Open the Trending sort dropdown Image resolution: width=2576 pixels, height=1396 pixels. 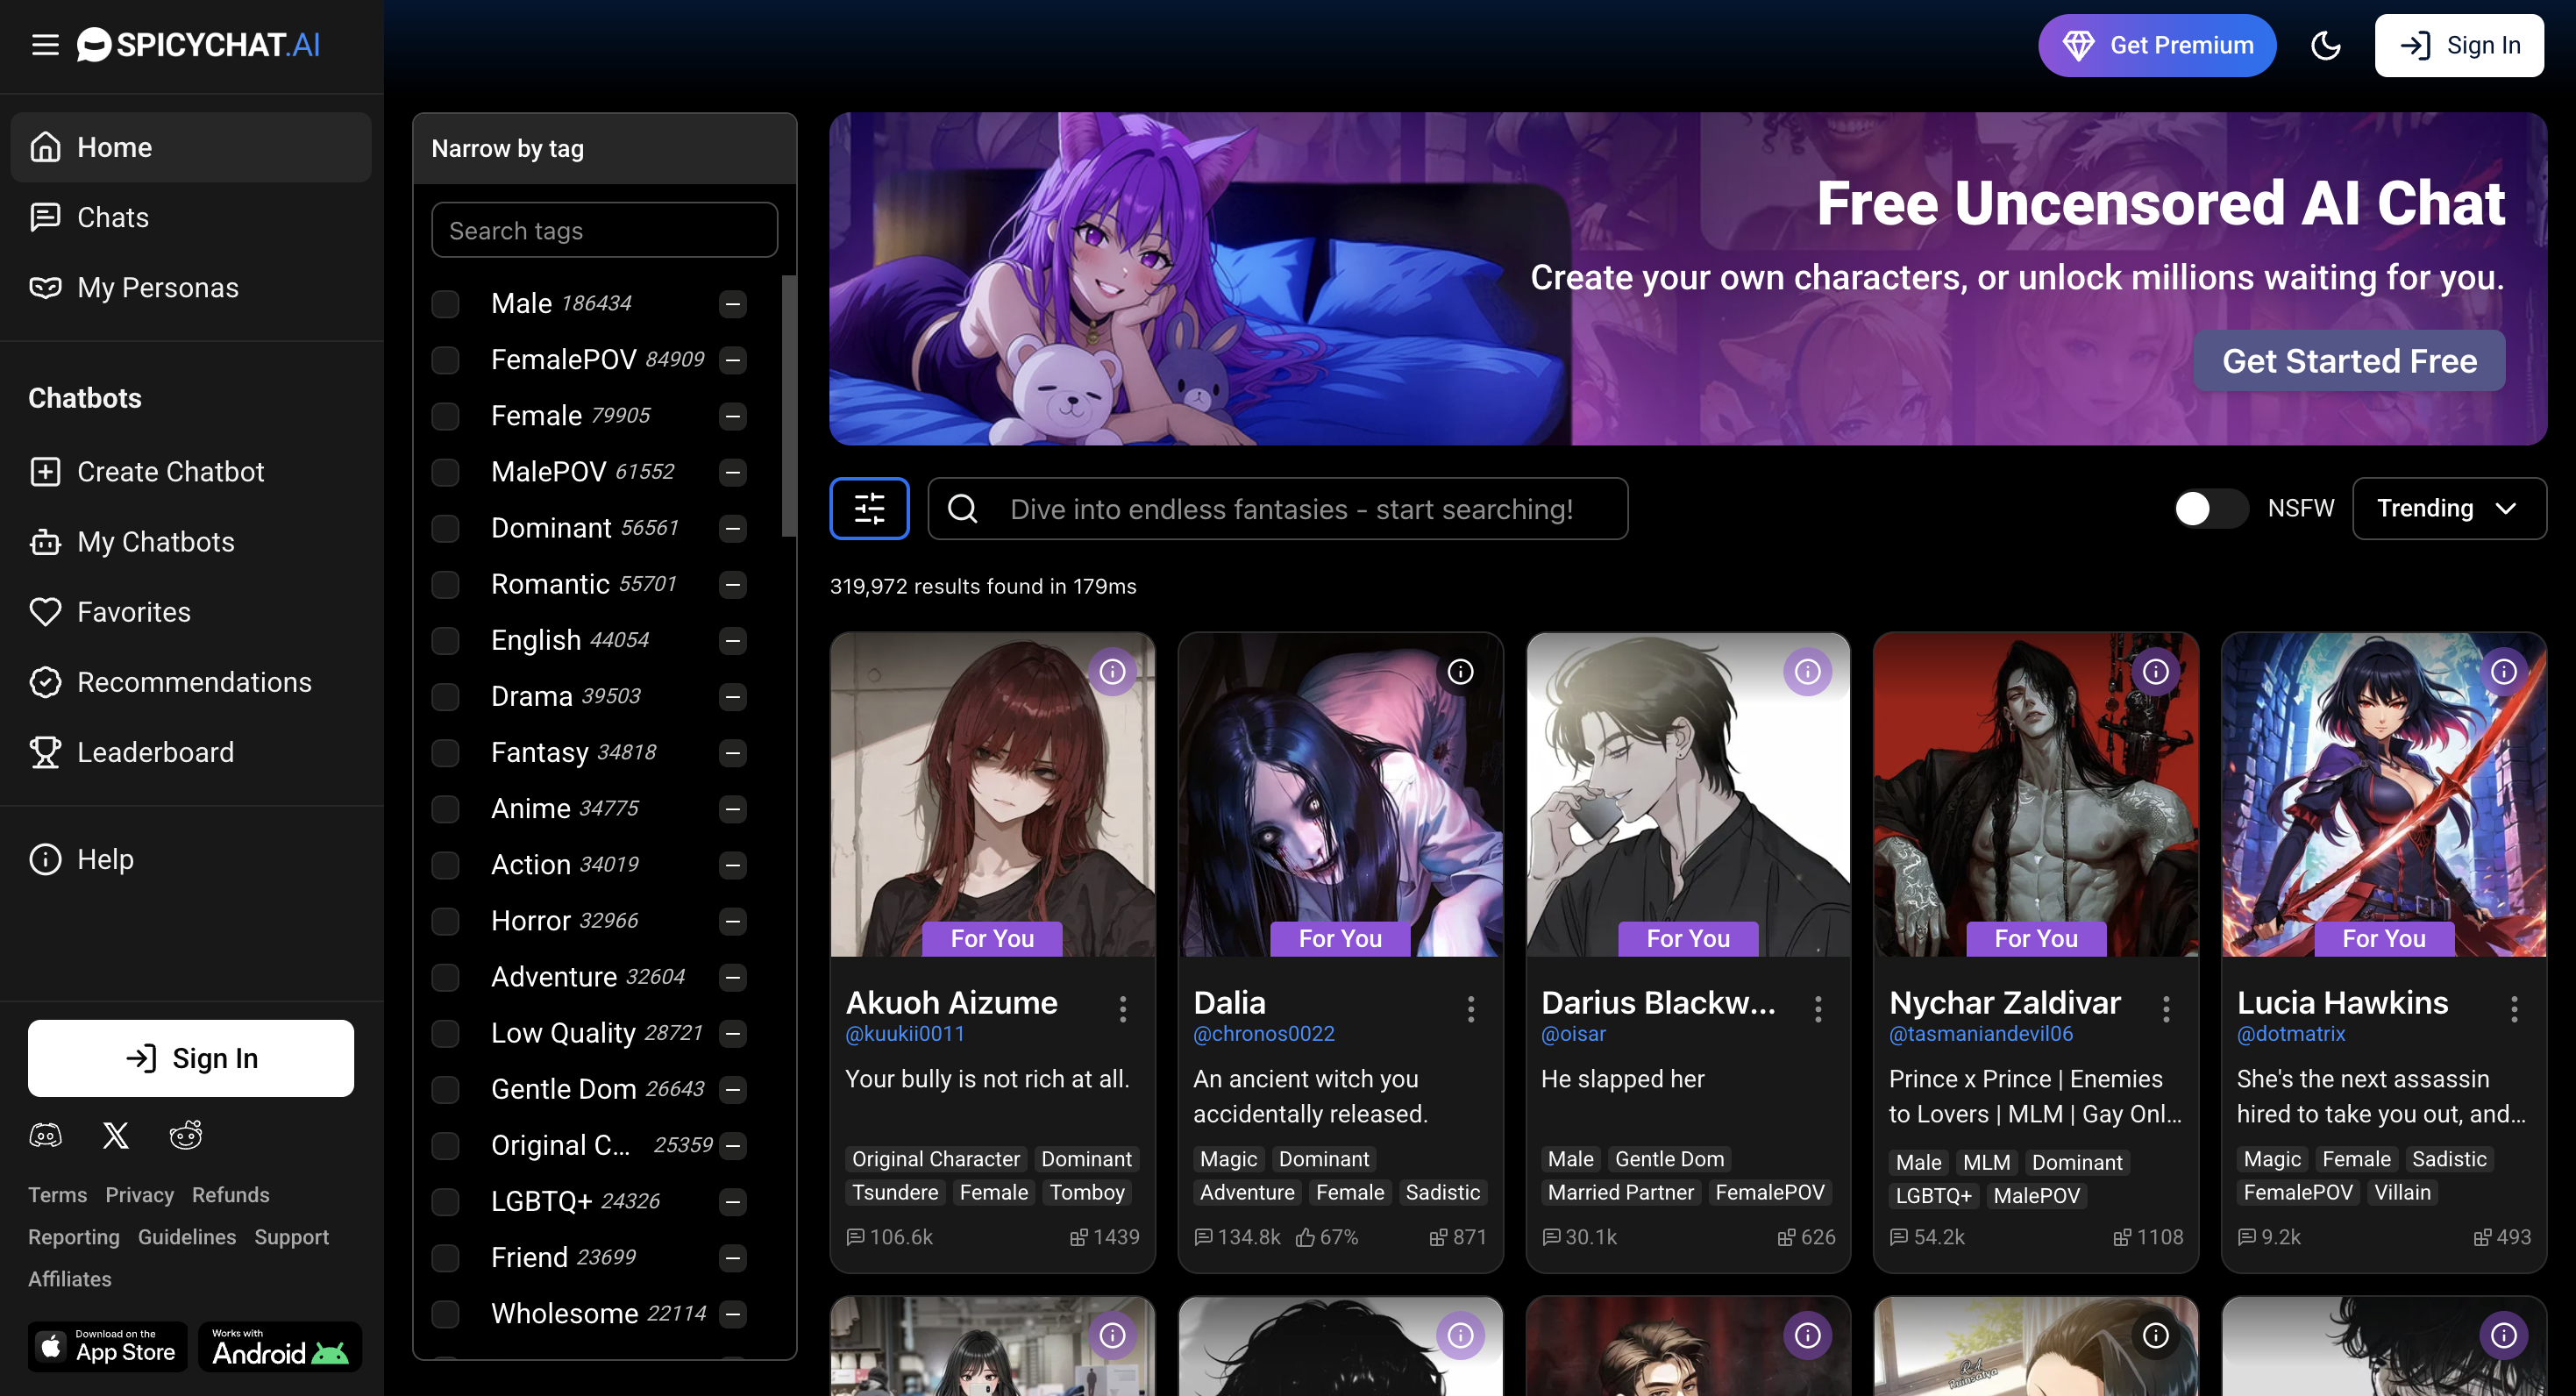tap(2449, 508)
